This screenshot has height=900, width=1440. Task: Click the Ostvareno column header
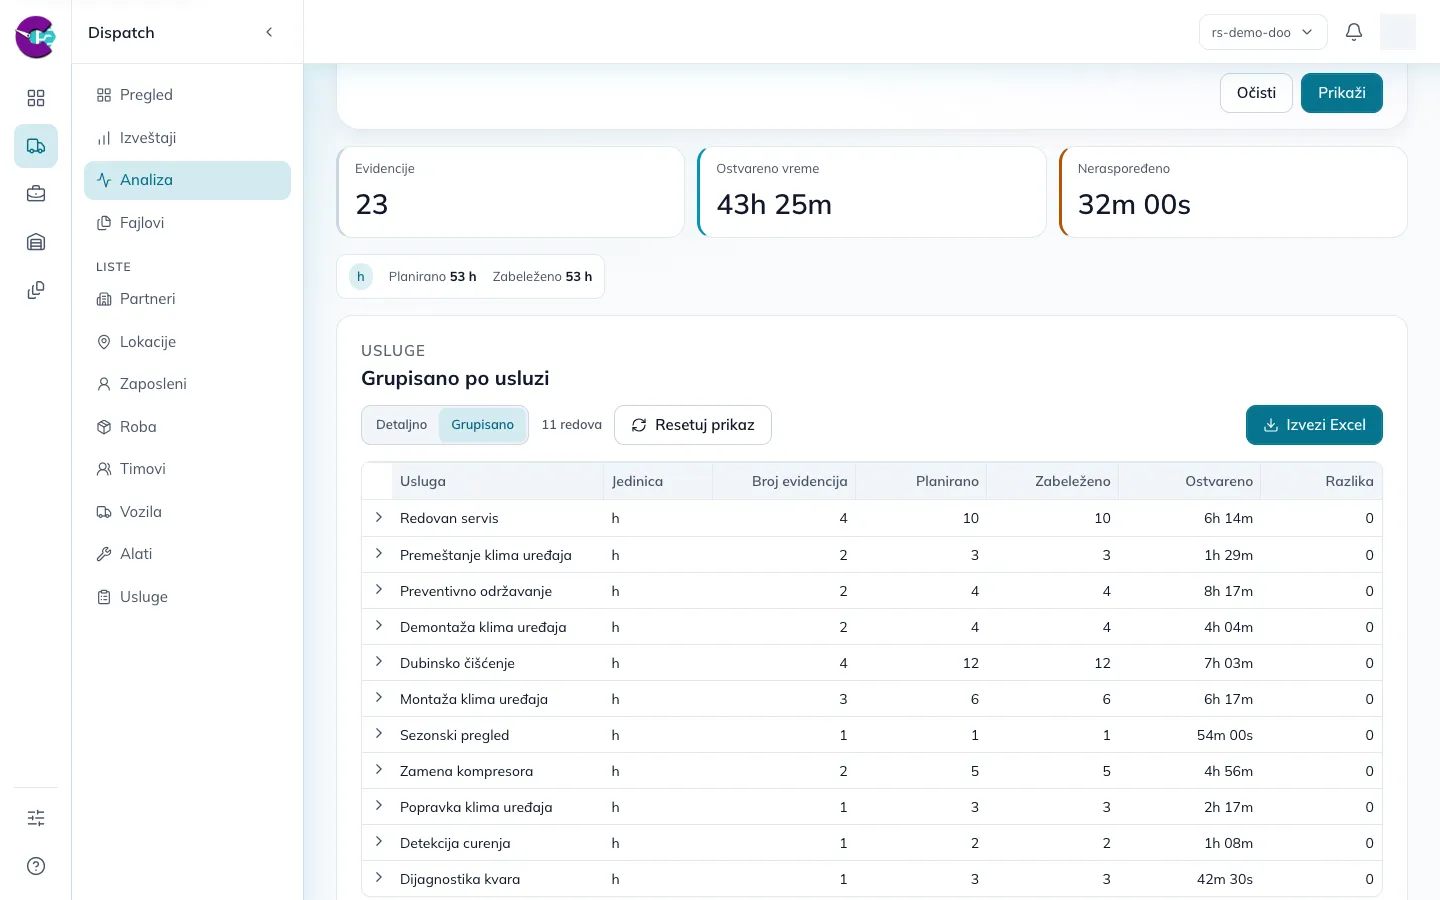(1190, 481)
